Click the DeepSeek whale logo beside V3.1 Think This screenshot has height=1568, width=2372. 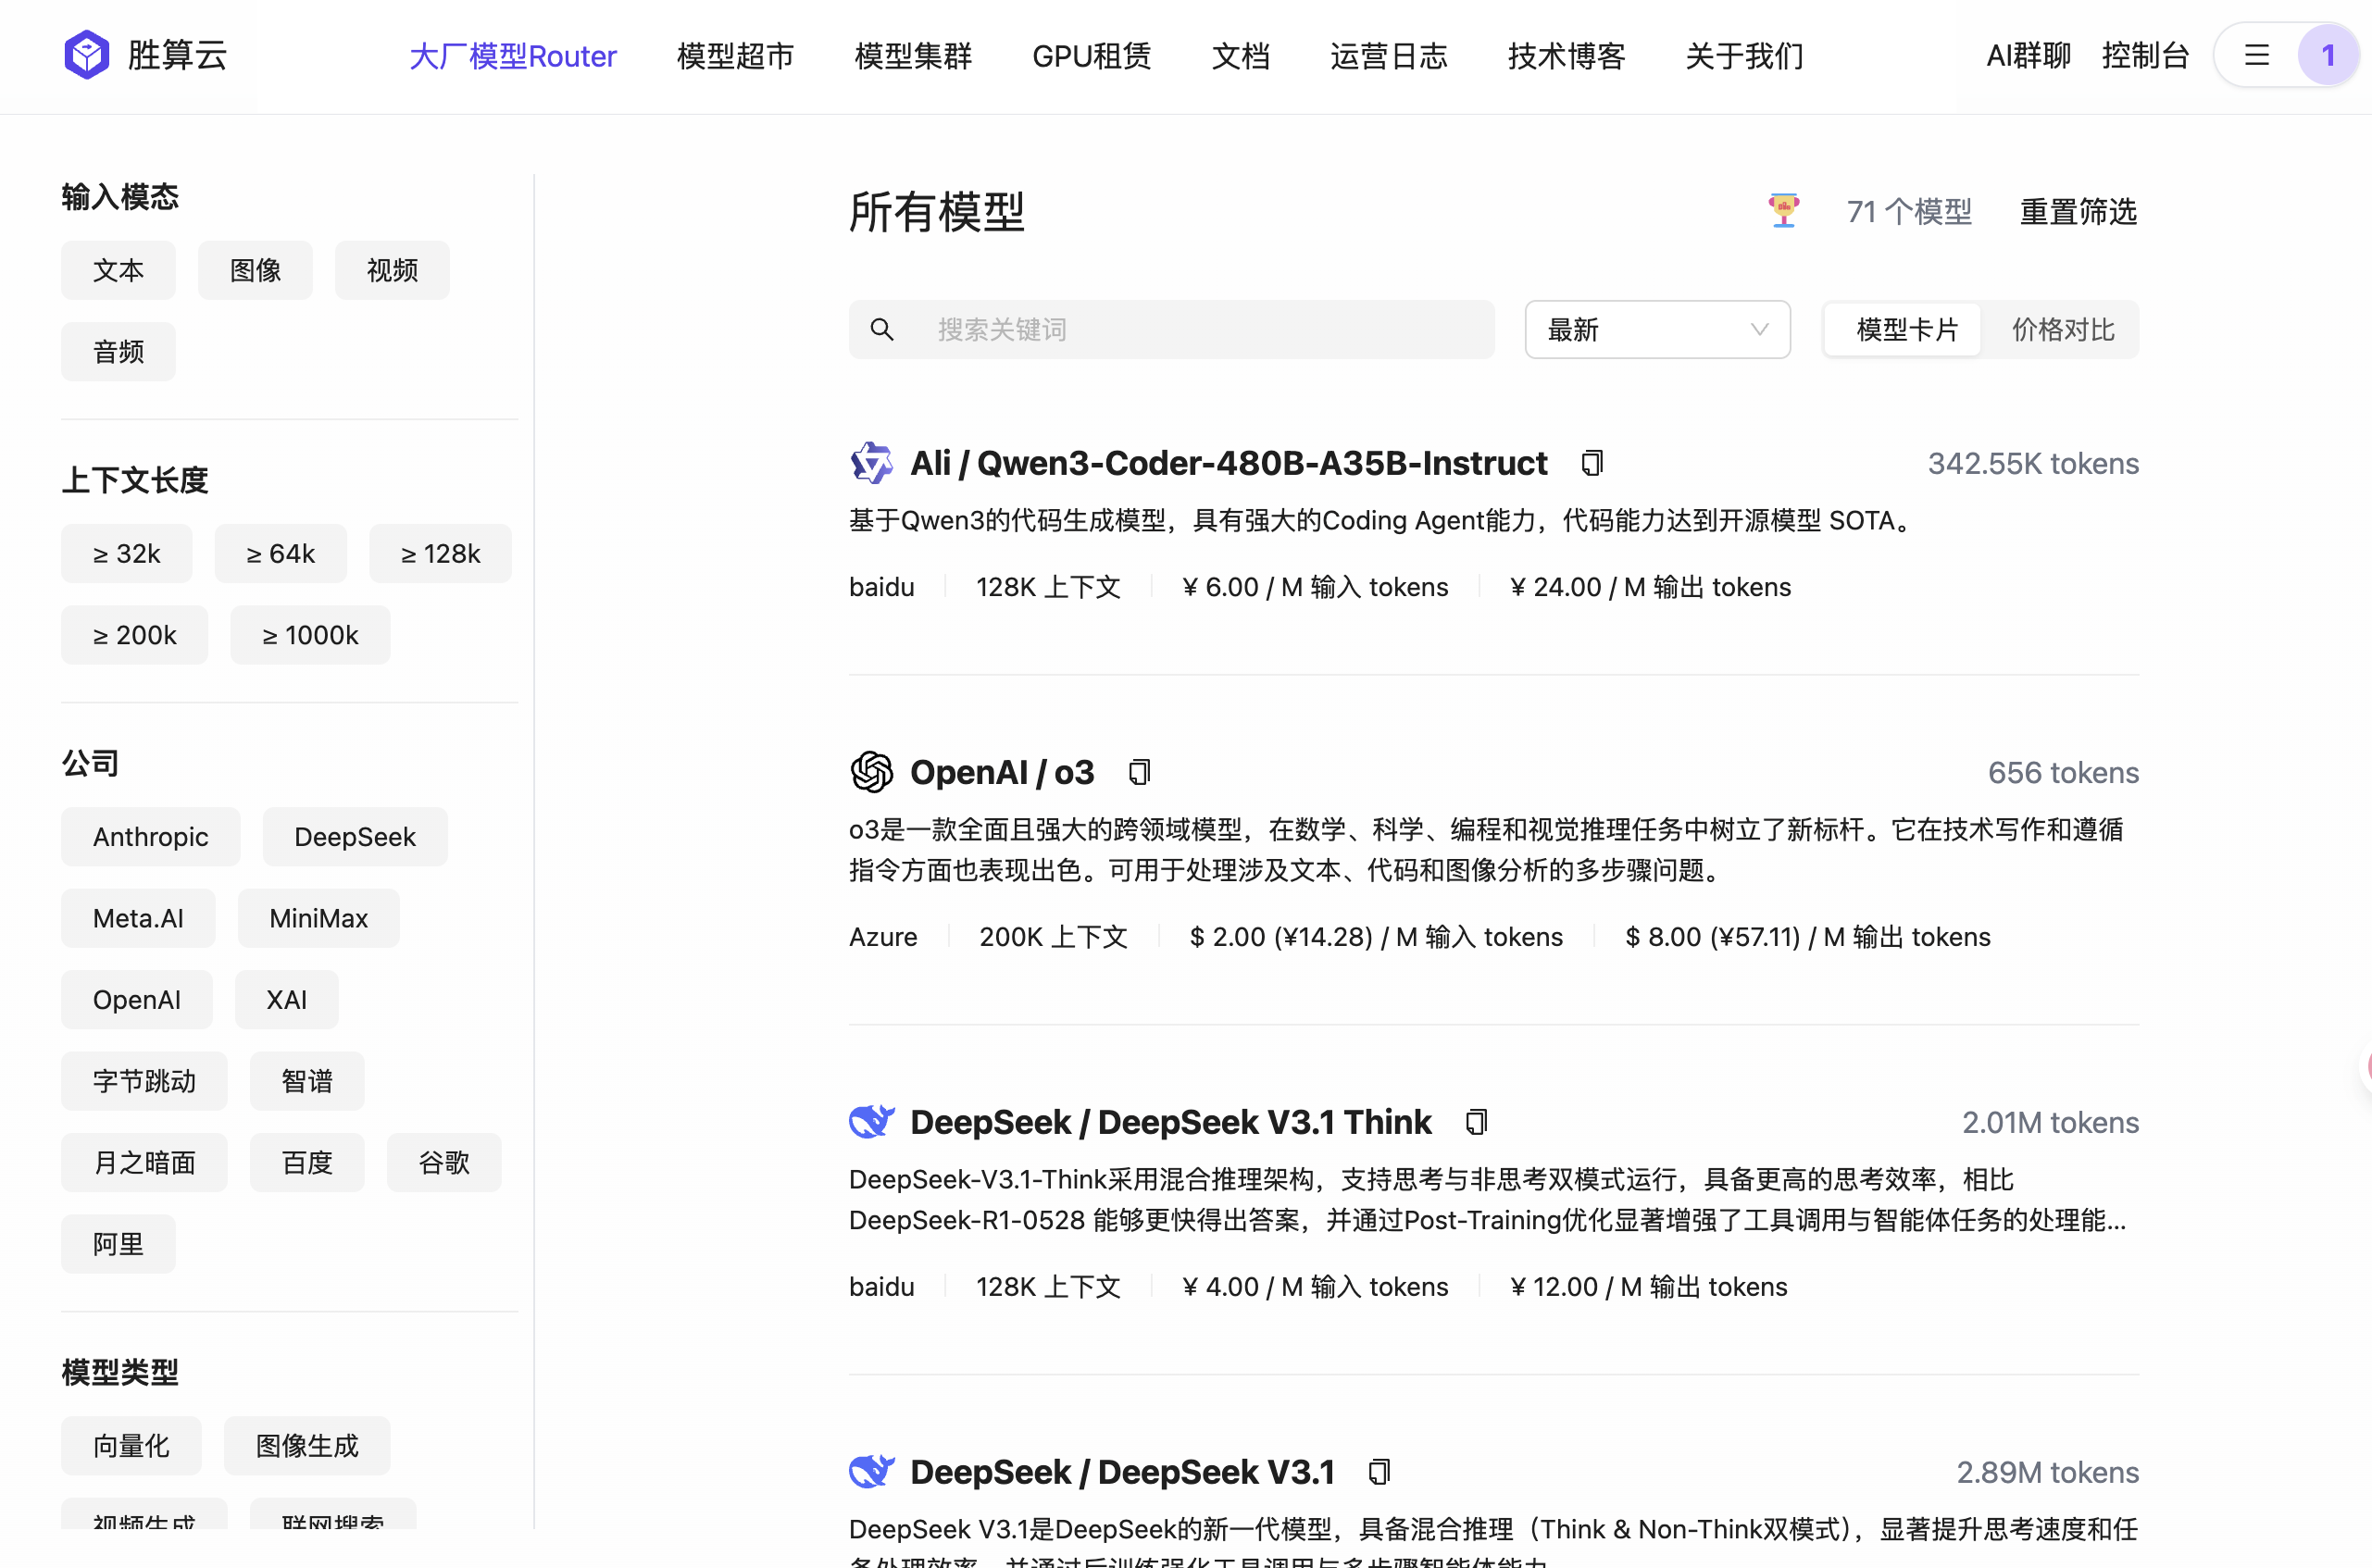coord(871,1121)
